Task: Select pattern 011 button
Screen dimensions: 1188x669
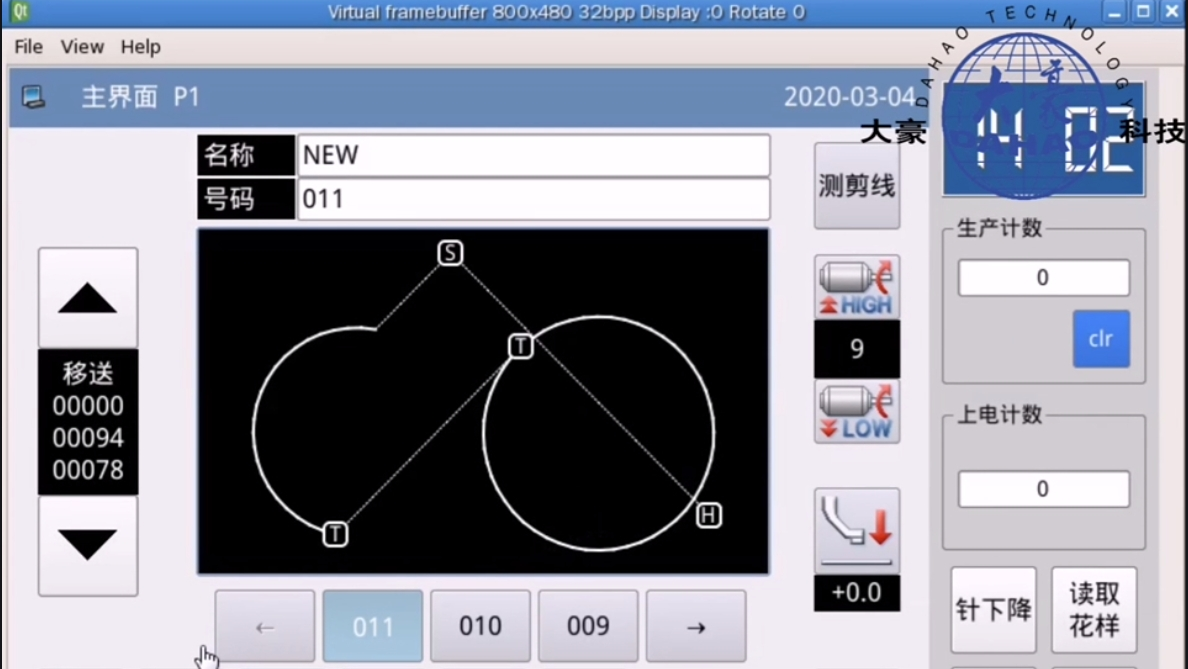Action: [x=373, y=627]
